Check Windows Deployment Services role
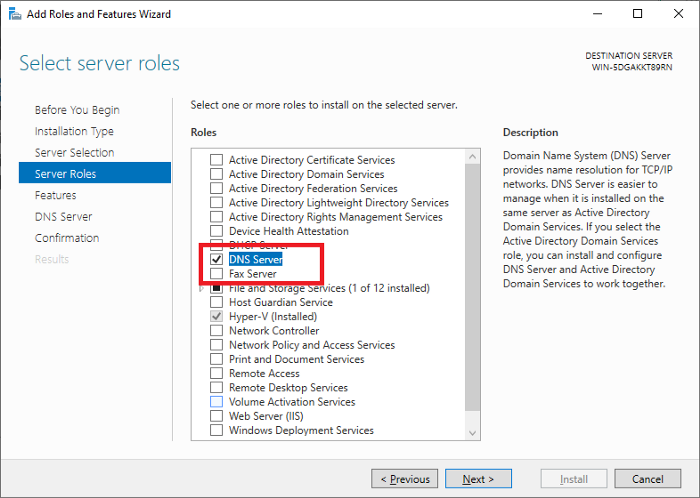The width and height of the screenshot is (700, 498). point(217,431)
